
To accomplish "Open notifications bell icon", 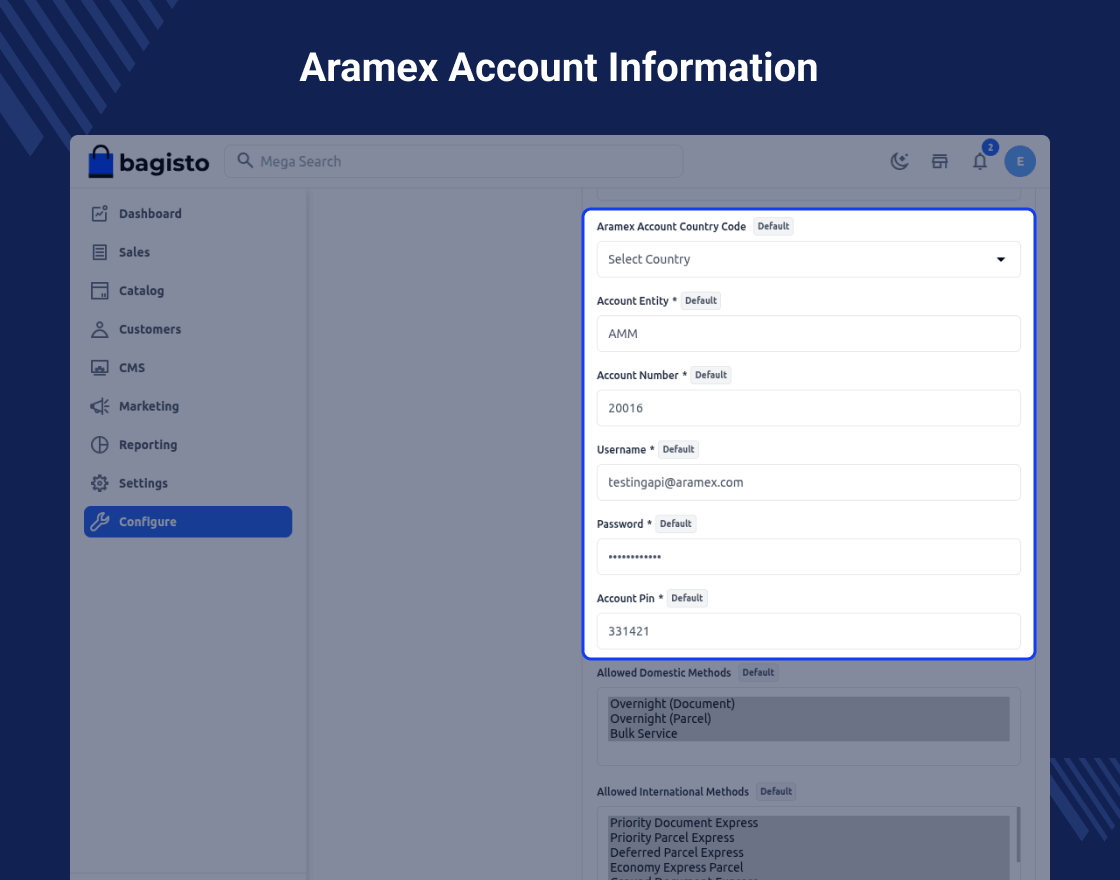I will click(980, 161).
